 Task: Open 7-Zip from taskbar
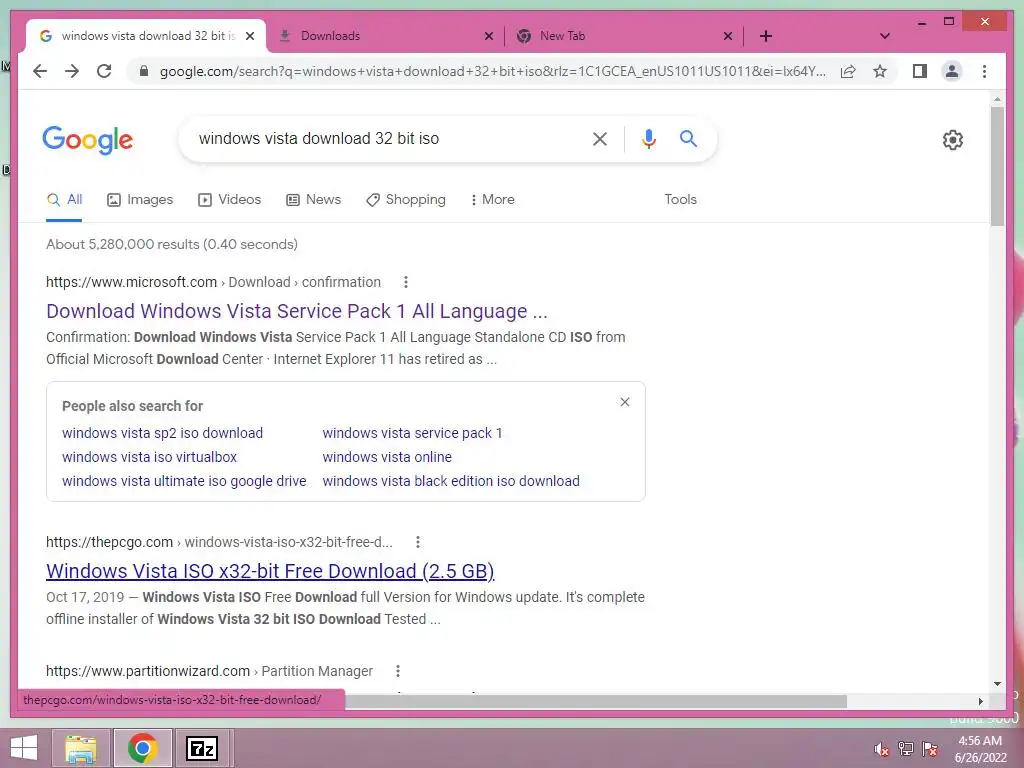[202, 748]
